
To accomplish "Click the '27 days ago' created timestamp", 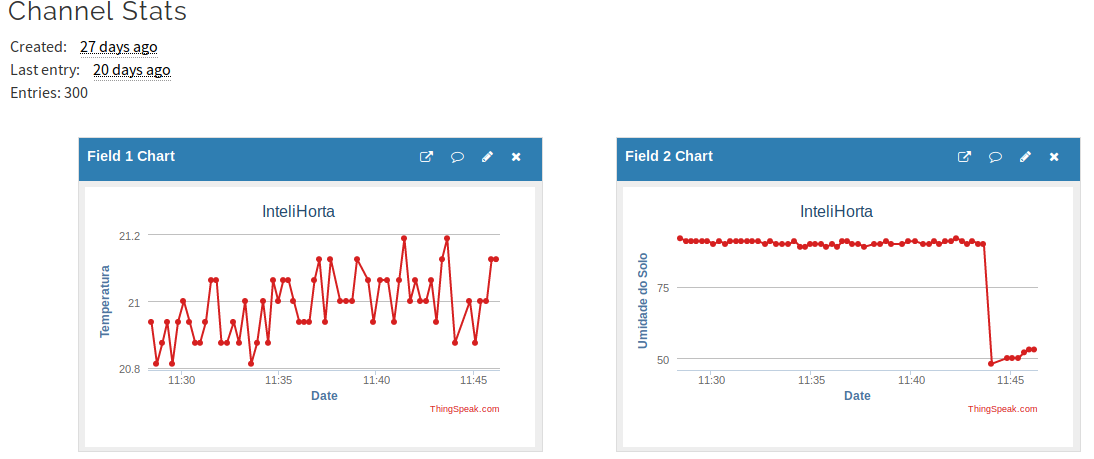I will [x=118, y=47].
